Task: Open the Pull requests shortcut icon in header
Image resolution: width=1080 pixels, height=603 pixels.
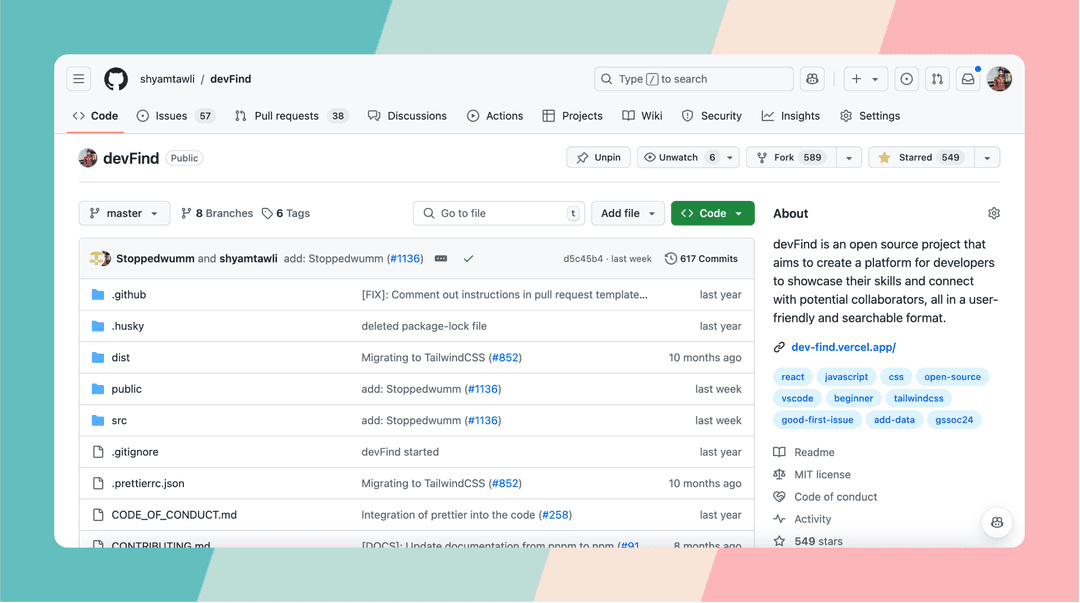Action: coord(937,79)
